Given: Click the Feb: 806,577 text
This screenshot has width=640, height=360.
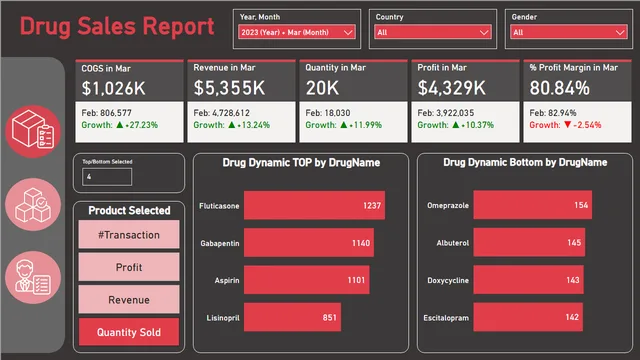Looking at the screenshot, I should (x=107, y=113).
